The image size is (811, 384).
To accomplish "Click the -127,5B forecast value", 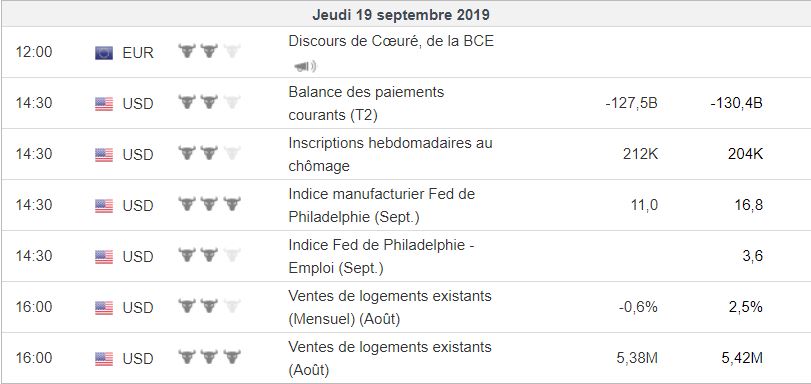I will 632,104.
